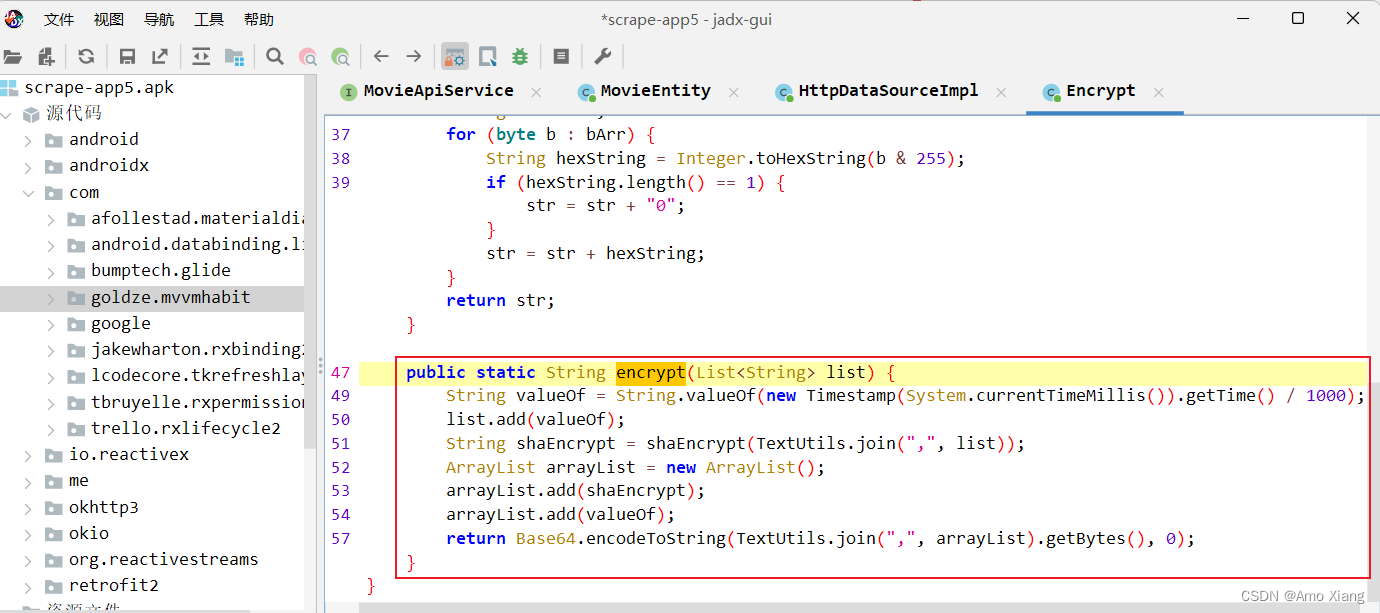The height and width of the screenshot is (613, 1380).
Task: Open preferences wrench icon
Action: pos(602,57)
